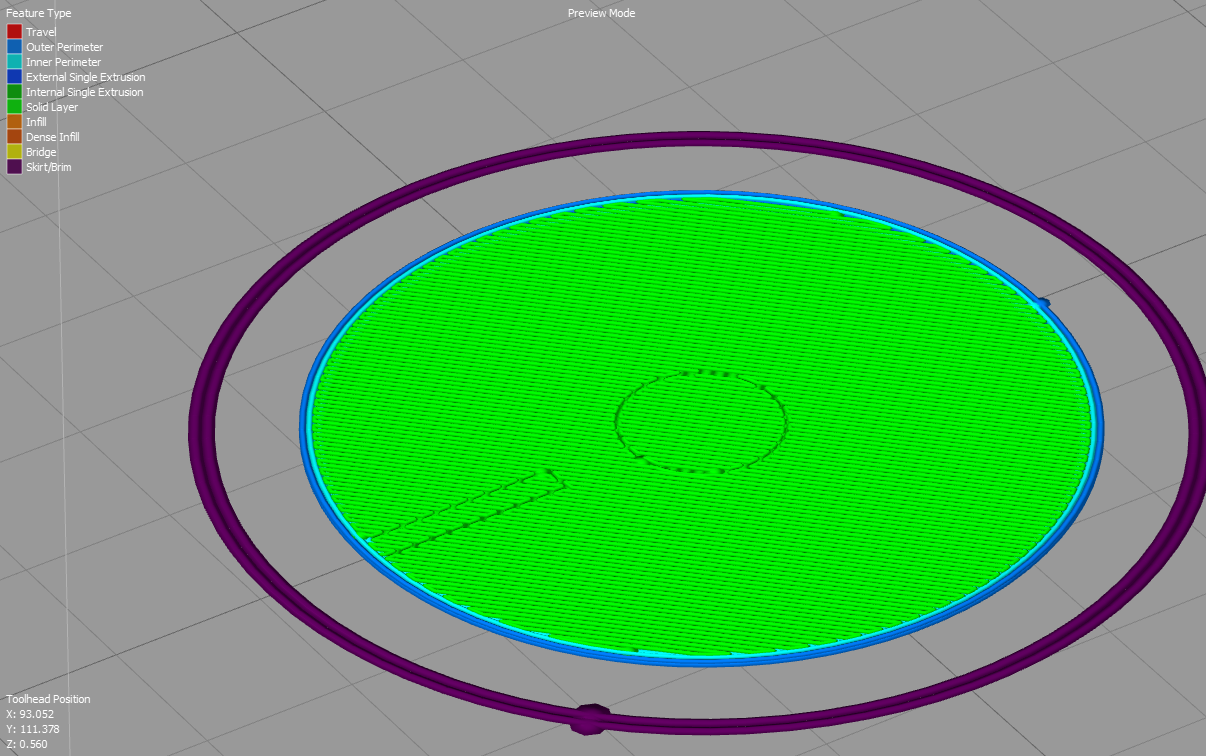Click the red Travel color swatch

tap(14, 32)
